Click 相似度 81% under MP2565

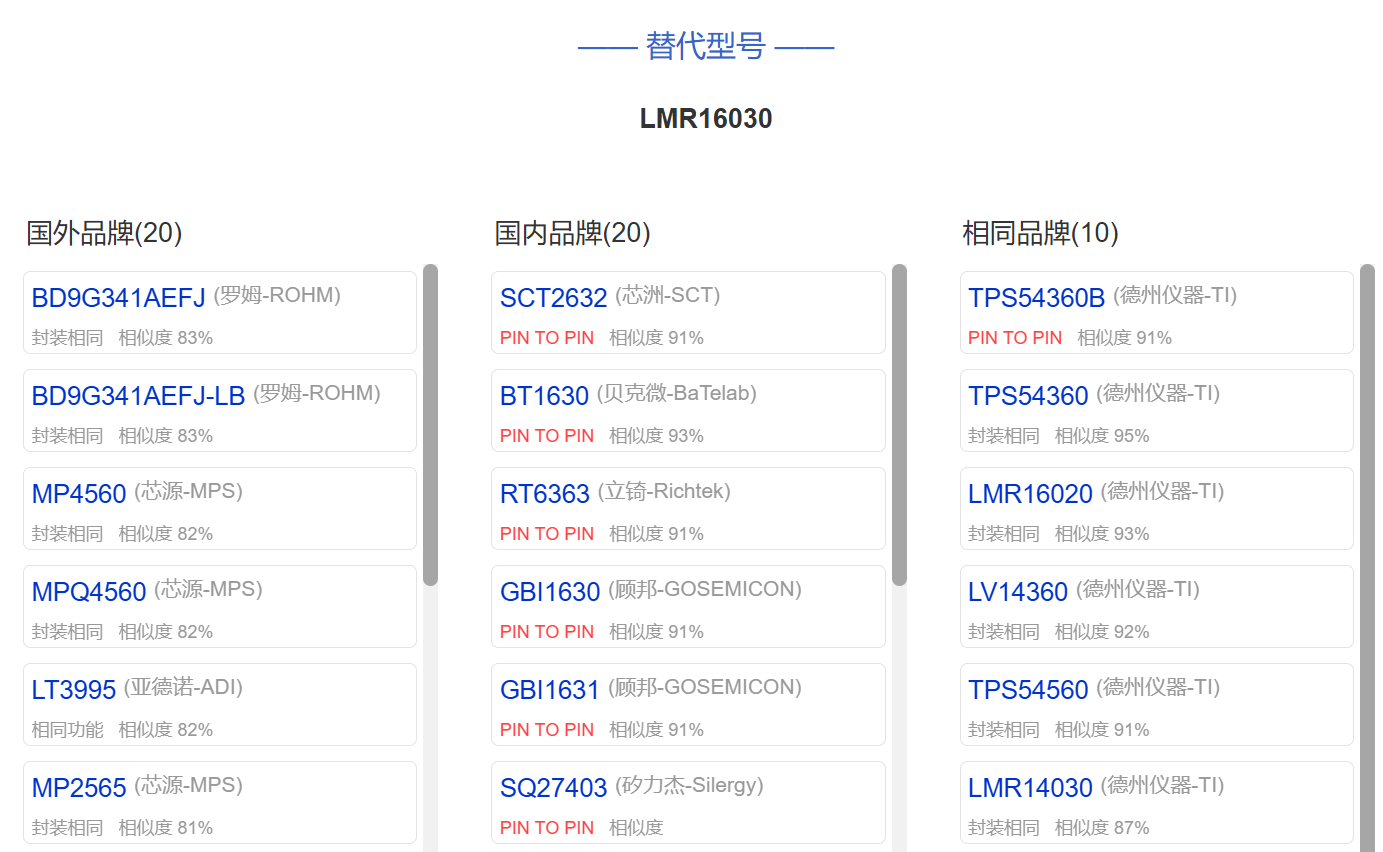pos(166,828)
